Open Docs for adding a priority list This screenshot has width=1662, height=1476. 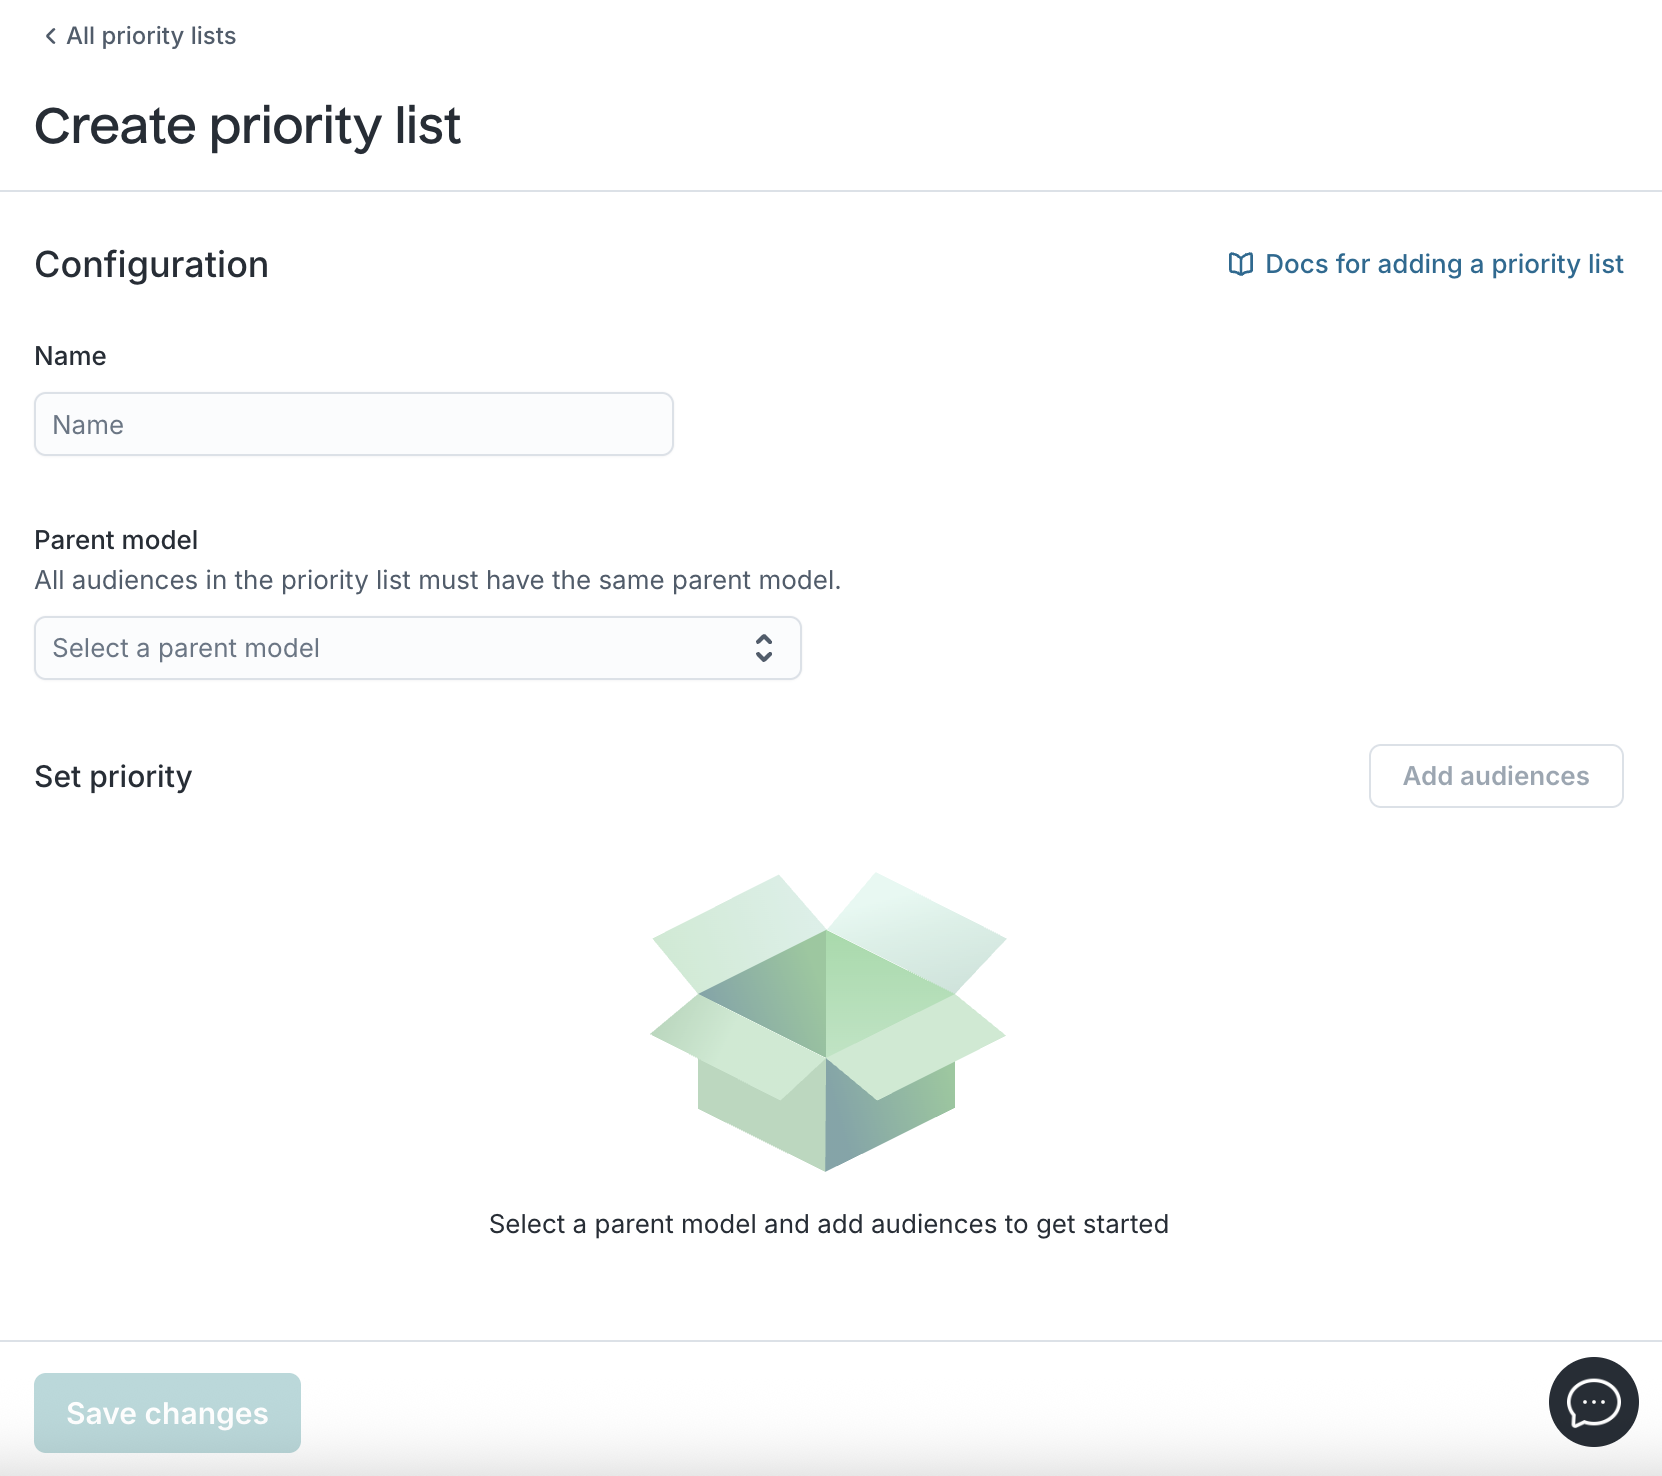(x=1443, y=264)
